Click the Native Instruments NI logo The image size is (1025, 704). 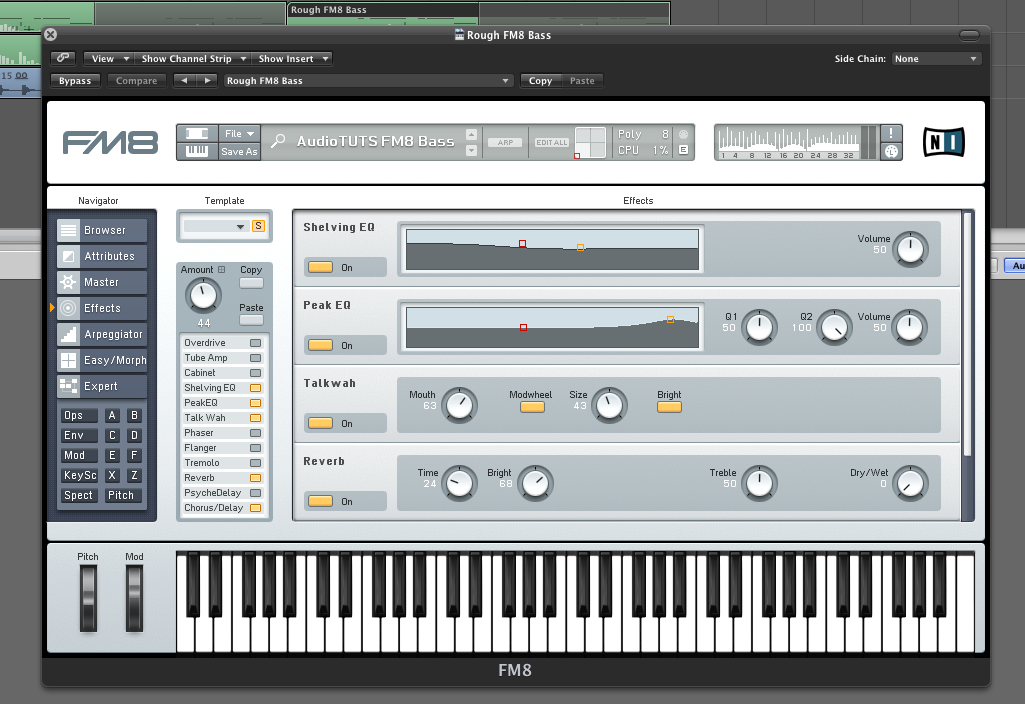[943, 142]
